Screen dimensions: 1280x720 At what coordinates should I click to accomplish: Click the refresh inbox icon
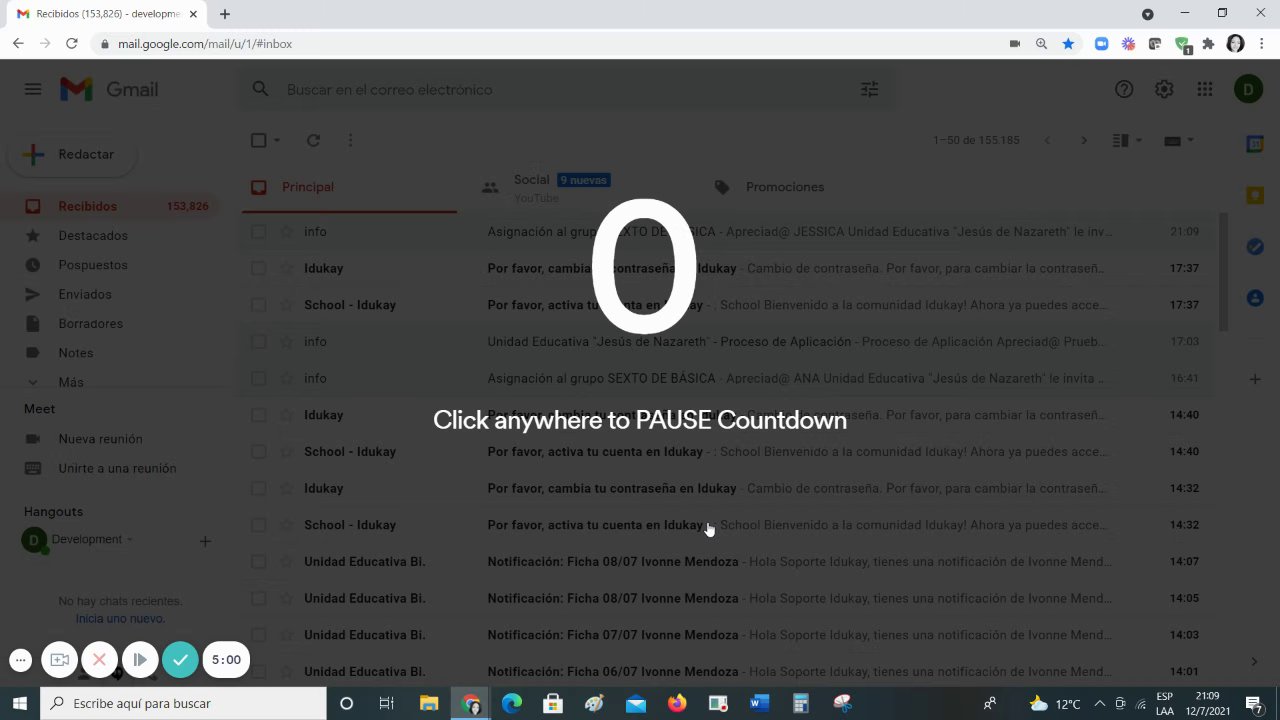[x=313, y=141]
